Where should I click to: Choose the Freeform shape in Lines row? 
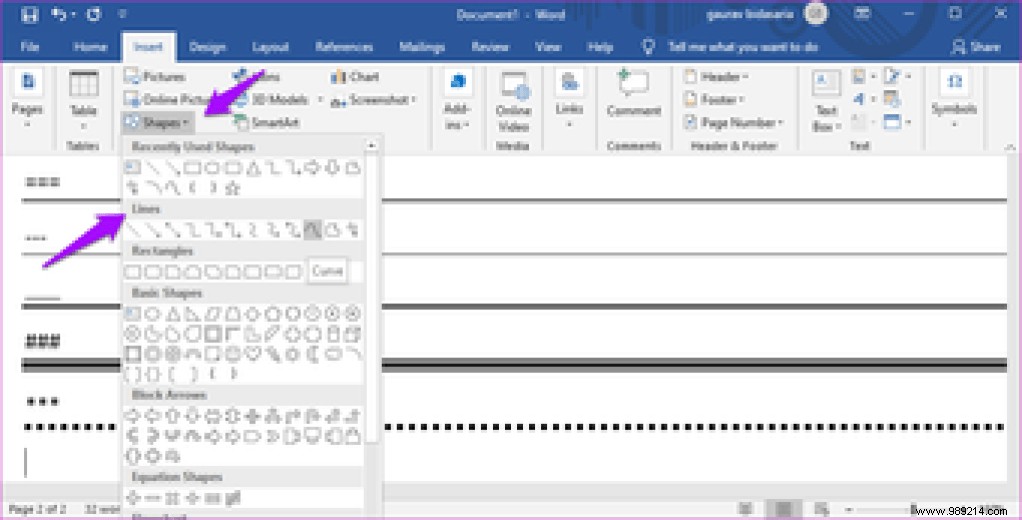(333, 229)
